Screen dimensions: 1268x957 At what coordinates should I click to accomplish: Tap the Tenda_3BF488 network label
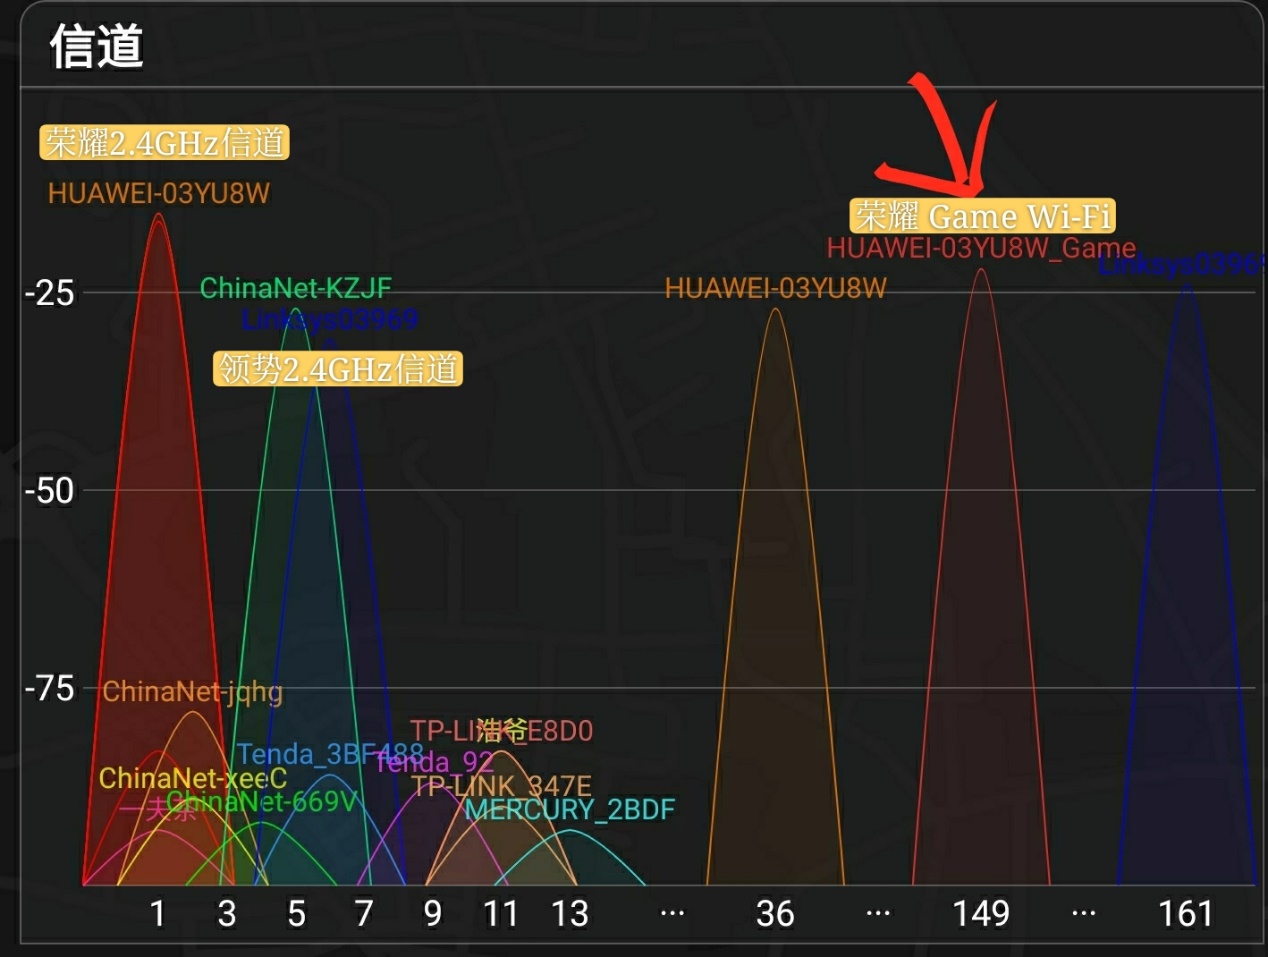tap(330, 753)
